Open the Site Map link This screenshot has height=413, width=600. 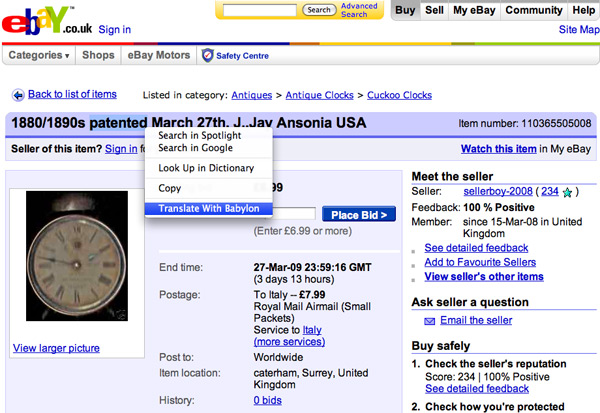(x=579, y=29)
